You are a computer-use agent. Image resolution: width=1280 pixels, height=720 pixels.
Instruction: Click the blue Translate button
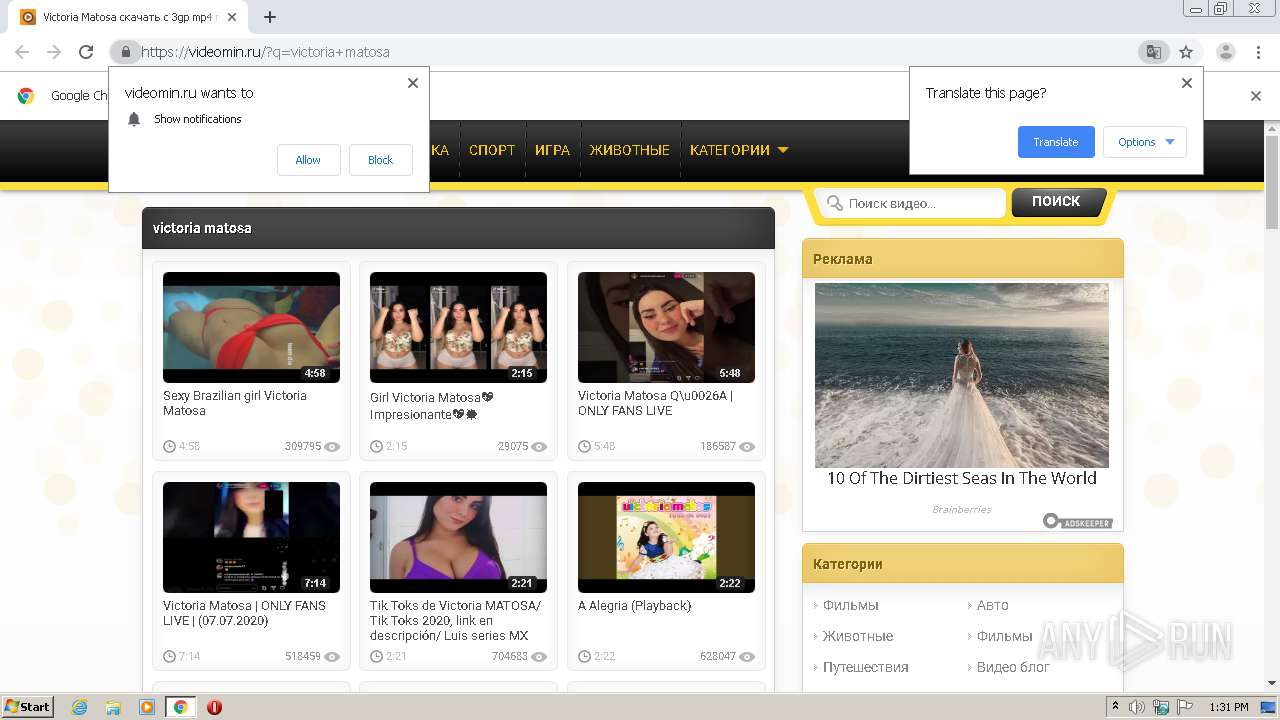pos(1056,142)
